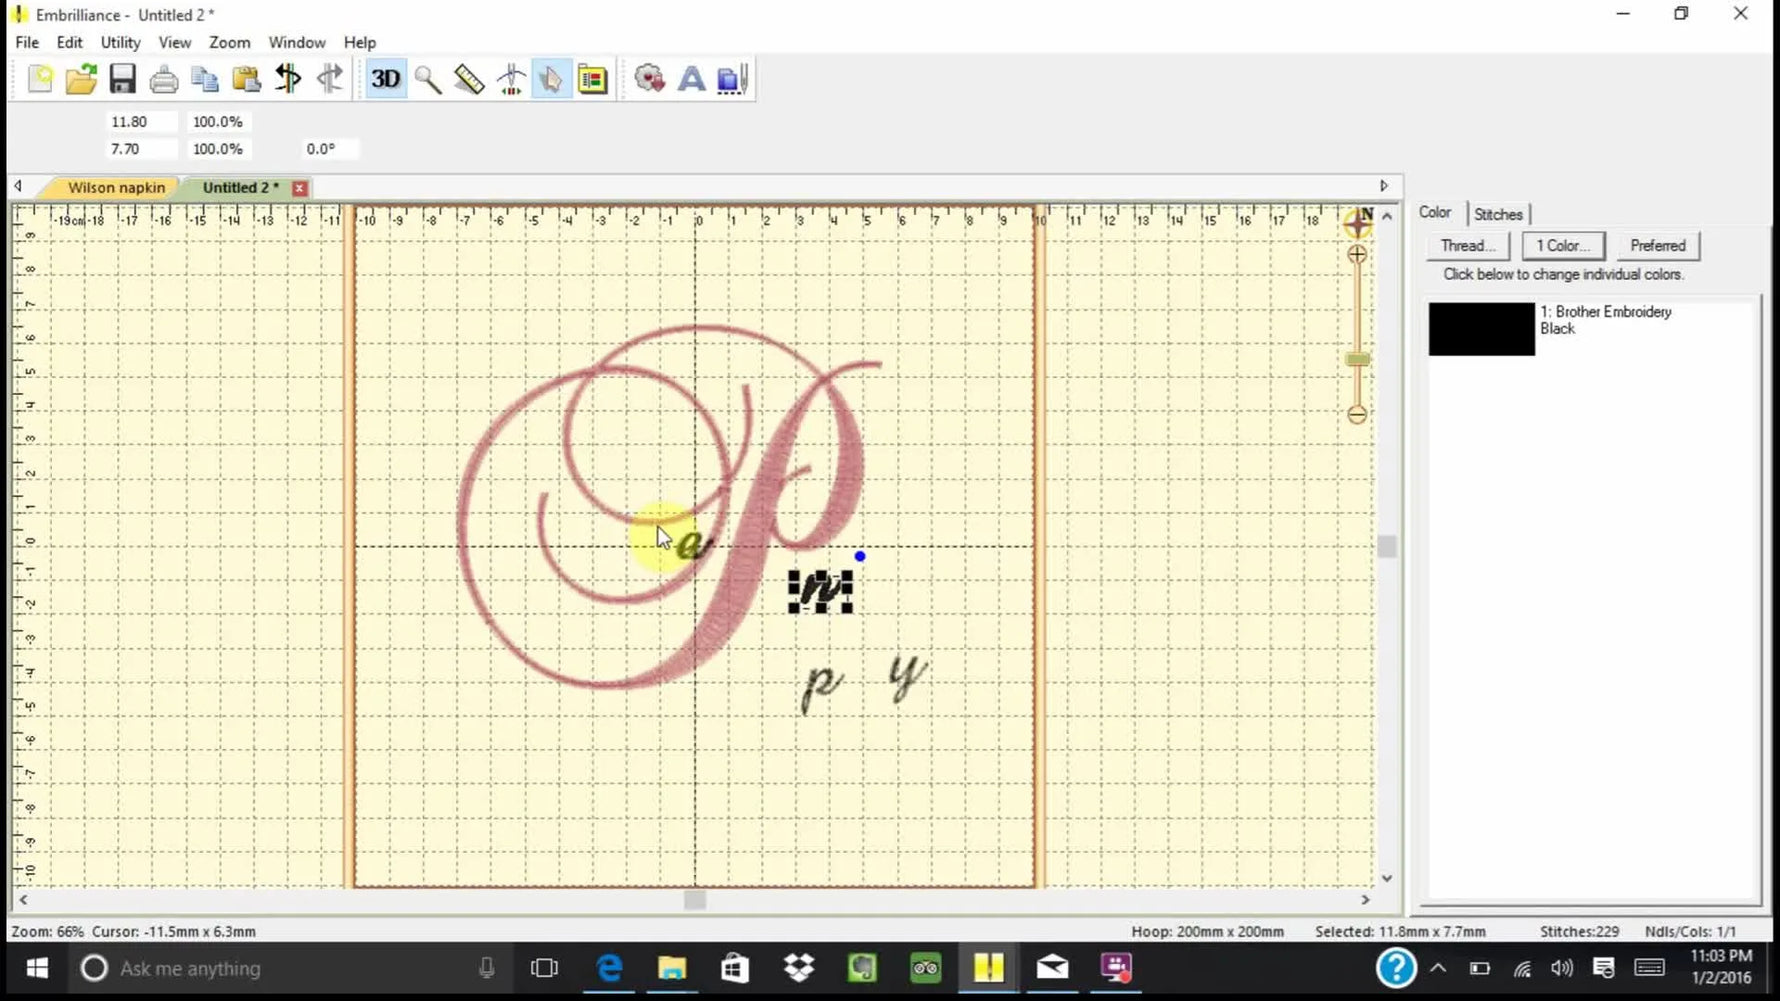Click the width field showing 11.80

point(141,122)
